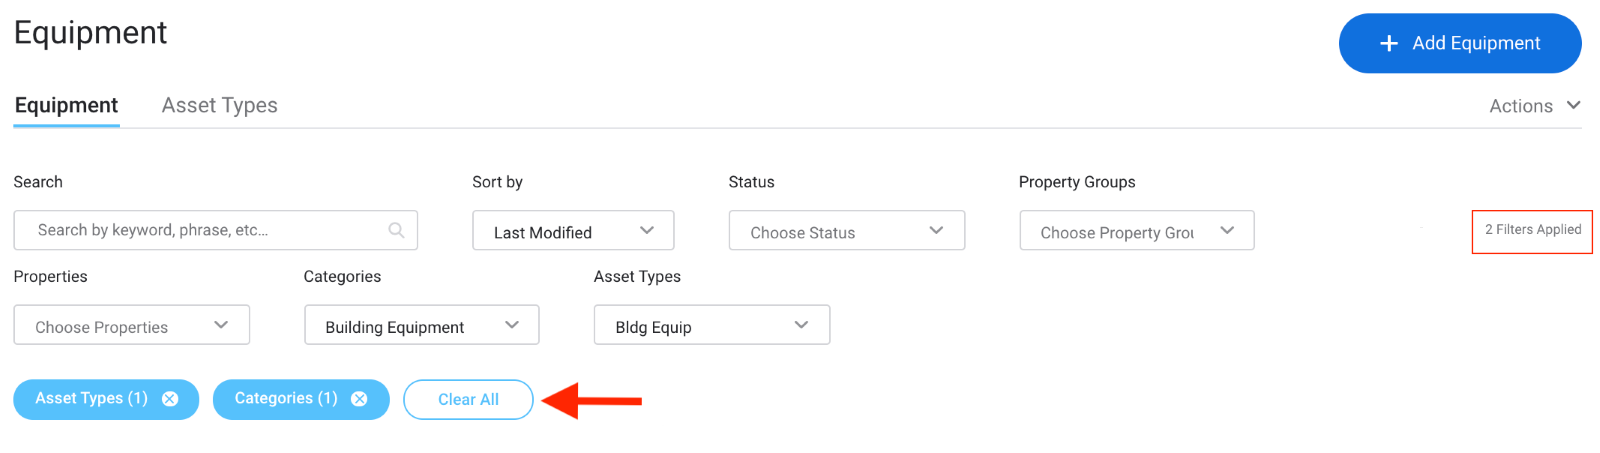Open the Choose Property Groups dropdown
1600x453 pixels.
[1136, 231]
